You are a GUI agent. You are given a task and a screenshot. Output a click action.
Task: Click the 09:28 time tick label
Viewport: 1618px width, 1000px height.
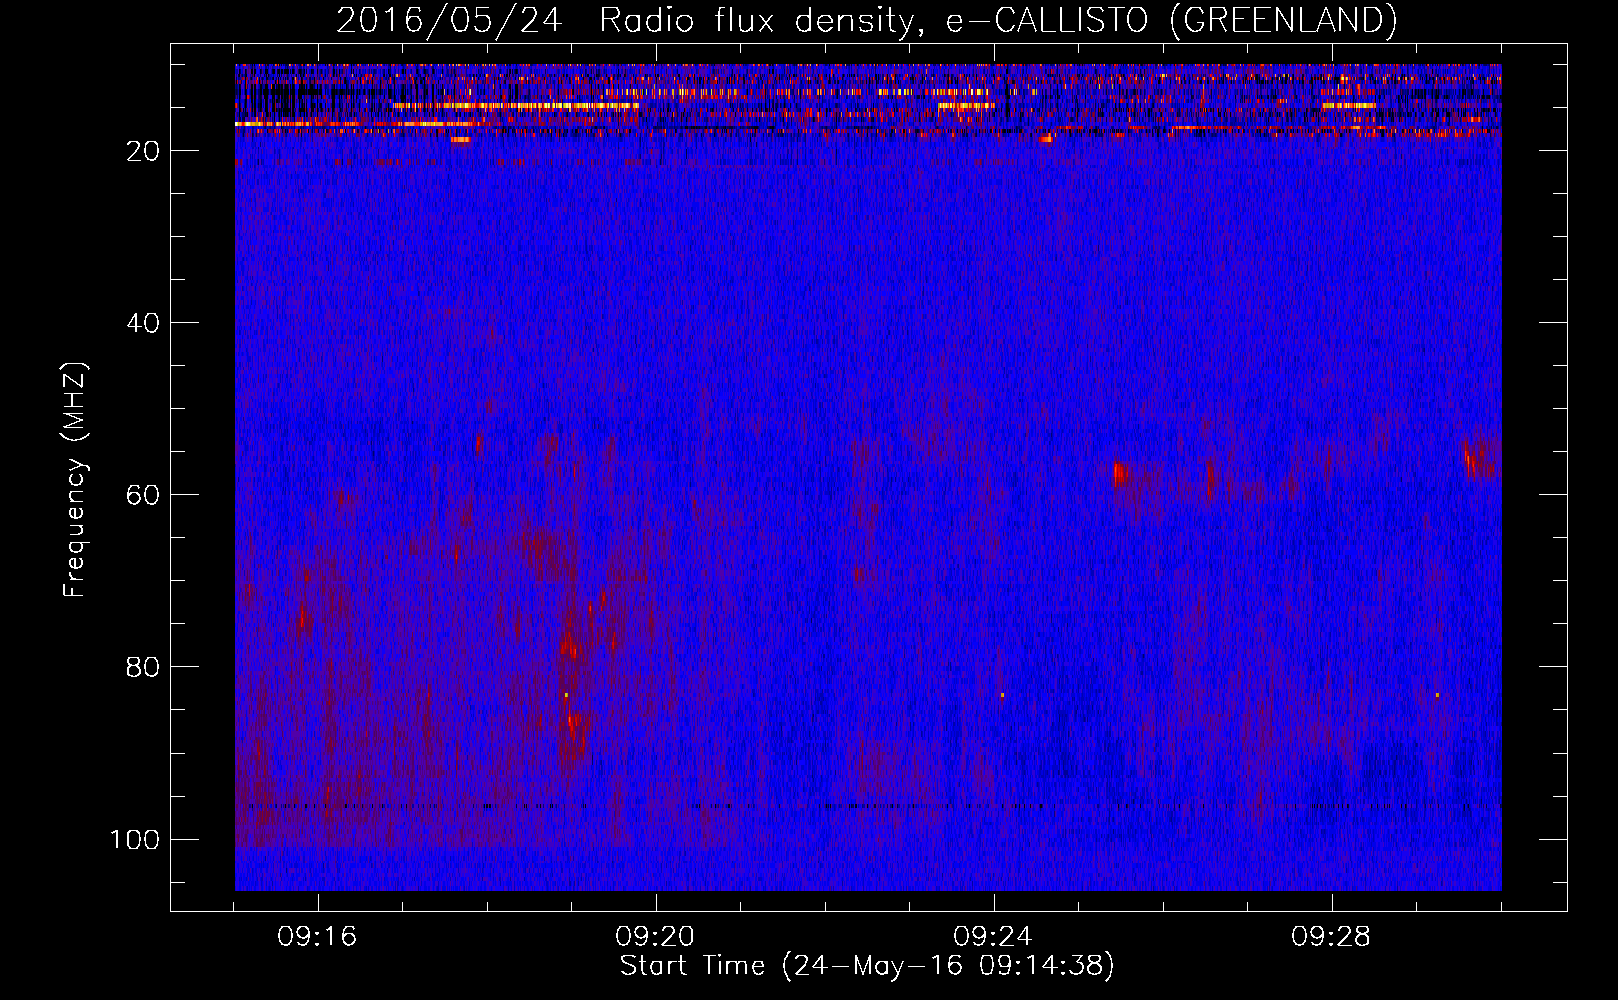click(1331, 937)
